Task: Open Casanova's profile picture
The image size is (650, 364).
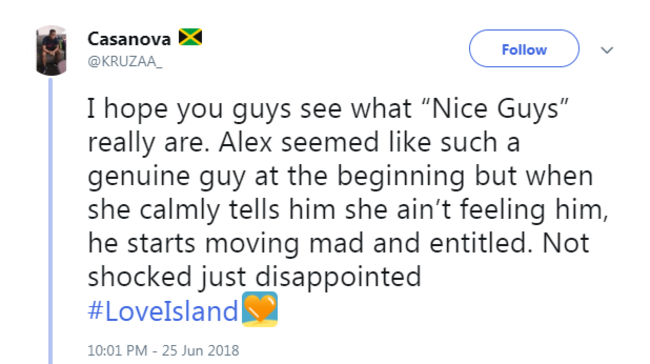Action: (51, 50)
